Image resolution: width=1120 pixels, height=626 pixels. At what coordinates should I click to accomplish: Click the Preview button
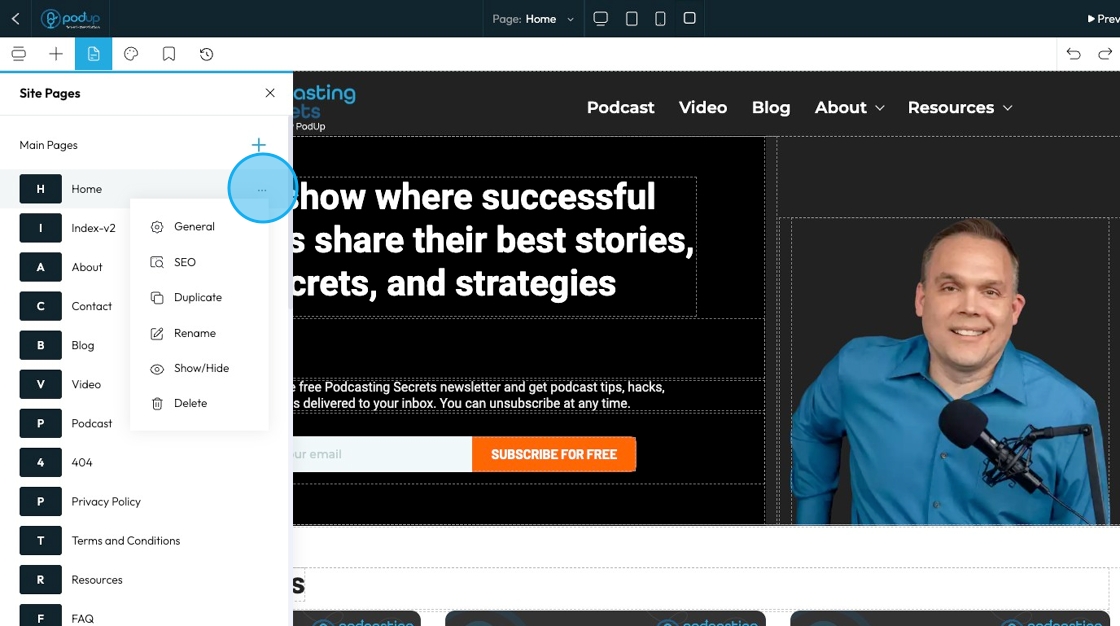click(x=1103, y=19)
